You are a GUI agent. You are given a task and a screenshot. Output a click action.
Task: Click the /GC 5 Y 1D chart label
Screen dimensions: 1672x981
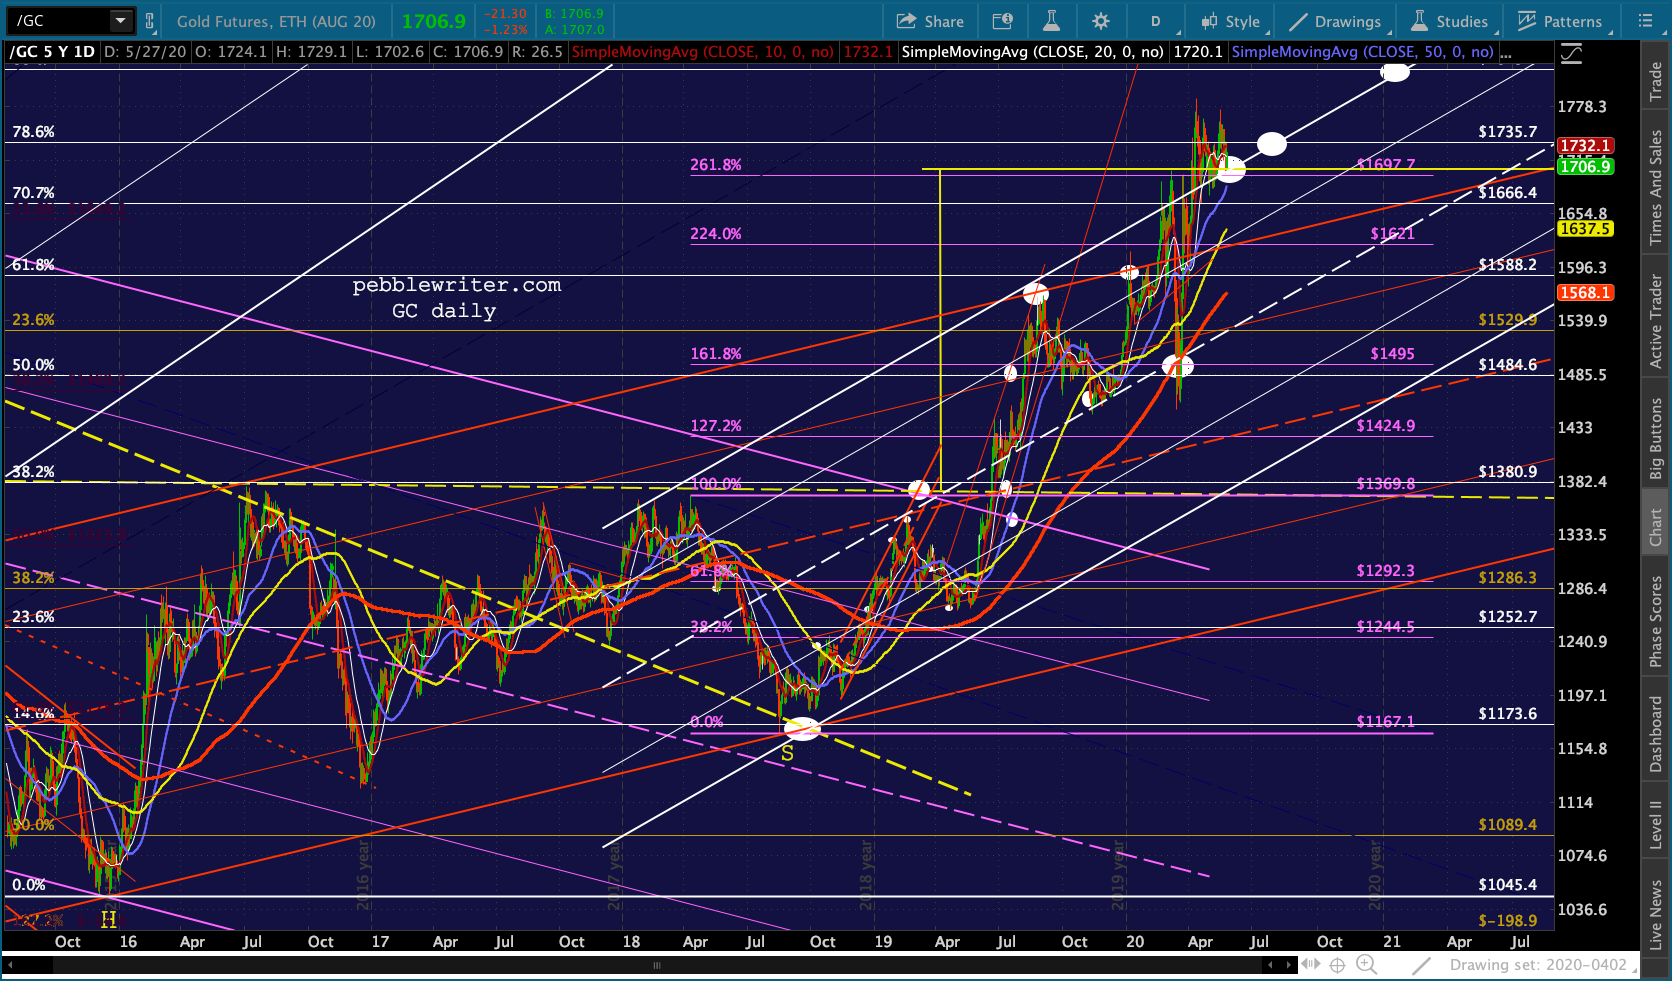coord(52,52)
